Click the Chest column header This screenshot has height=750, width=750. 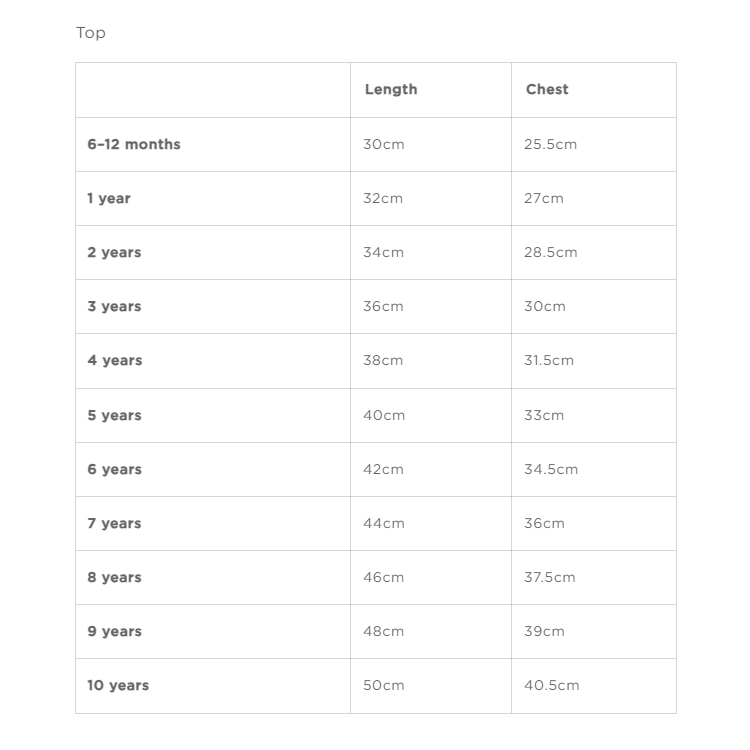[547, 89]
